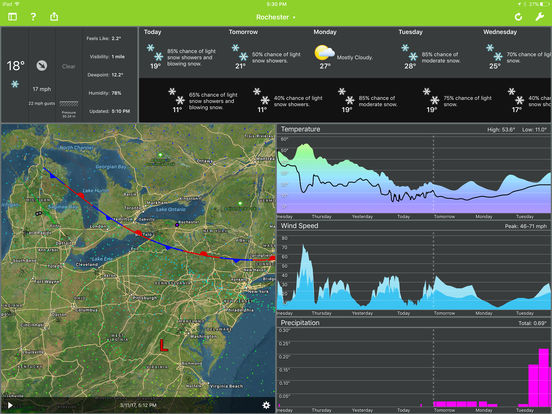Tap the Dewpoint 12.2° reading
This screenshot has height=414, width=552.
(x=105, y=75)
